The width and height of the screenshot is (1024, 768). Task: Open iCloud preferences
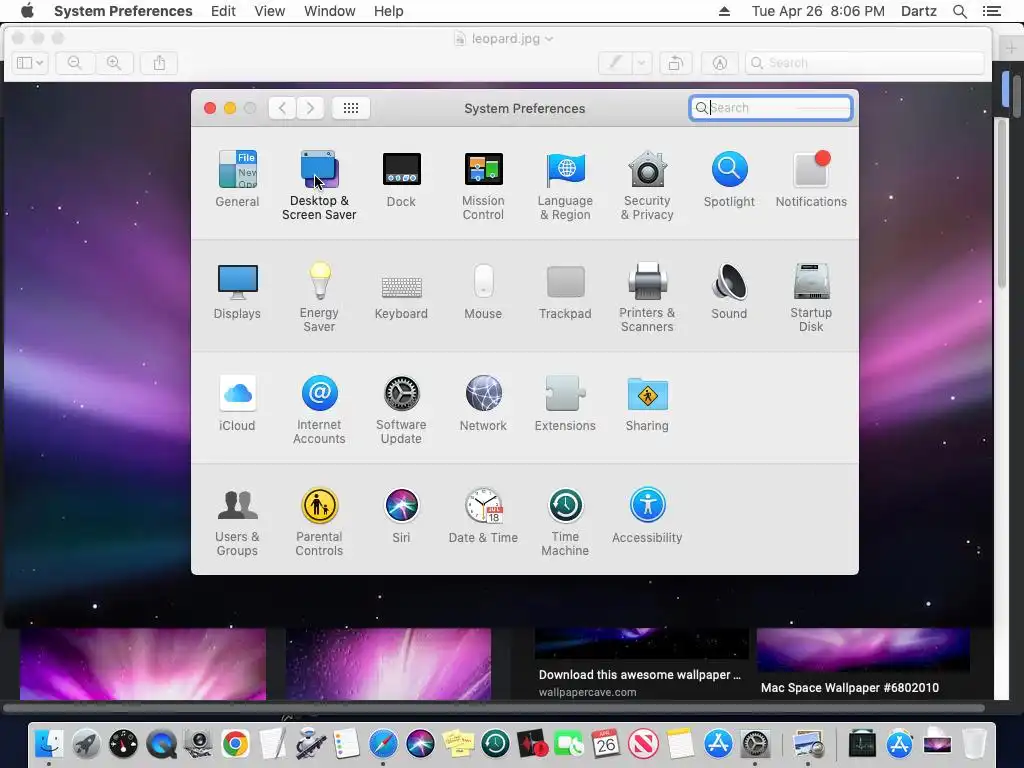pos(237,403)
